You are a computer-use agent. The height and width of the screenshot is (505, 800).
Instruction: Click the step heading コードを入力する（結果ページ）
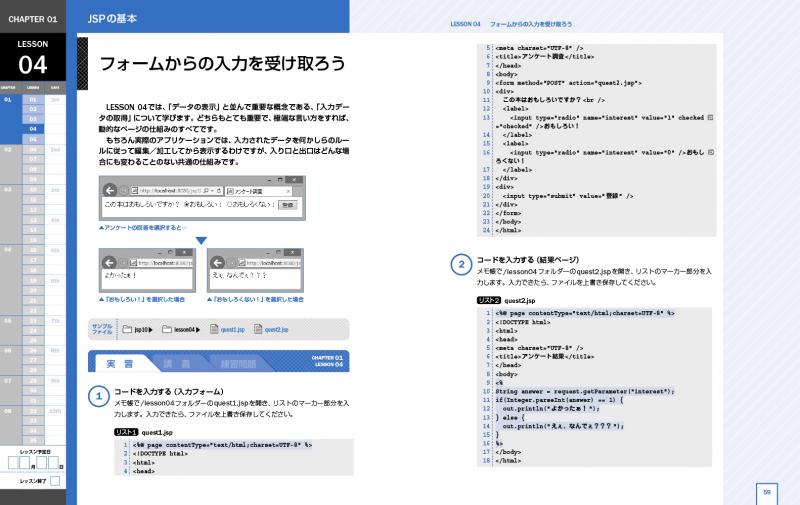[528, 260]
